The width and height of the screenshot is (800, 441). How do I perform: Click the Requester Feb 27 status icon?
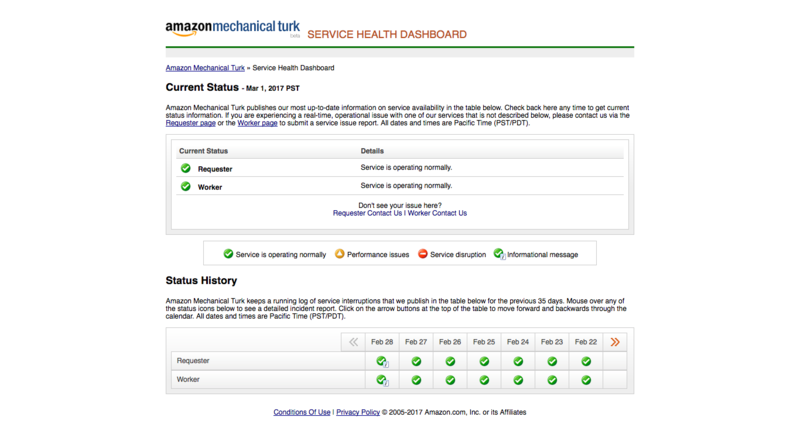416,361
